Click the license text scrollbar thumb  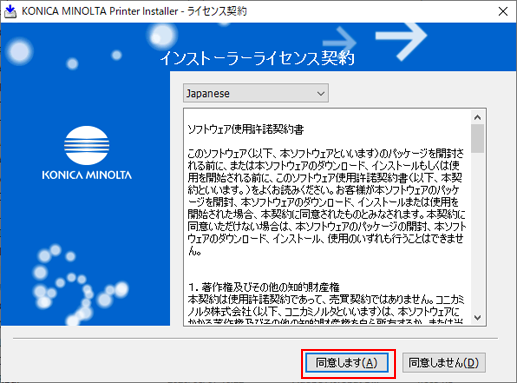(477, 138)
